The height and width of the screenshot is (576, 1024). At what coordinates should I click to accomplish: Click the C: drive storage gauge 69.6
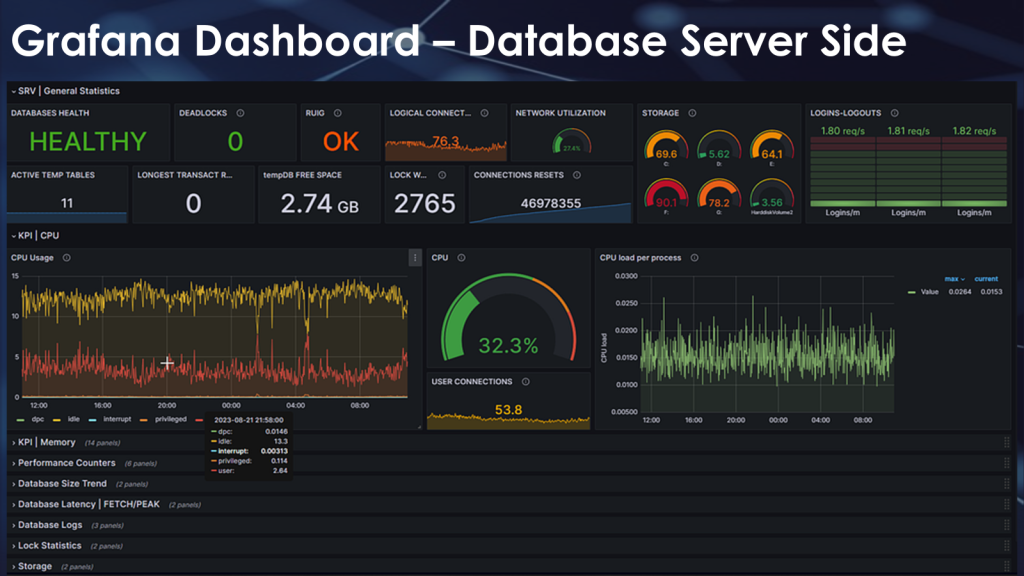[666, 146]
